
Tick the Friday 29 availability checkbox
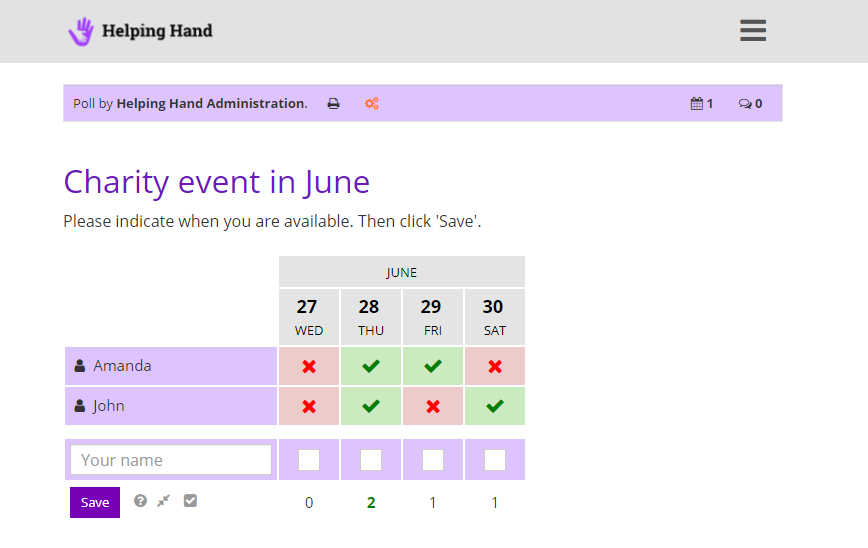click(433, 459)
